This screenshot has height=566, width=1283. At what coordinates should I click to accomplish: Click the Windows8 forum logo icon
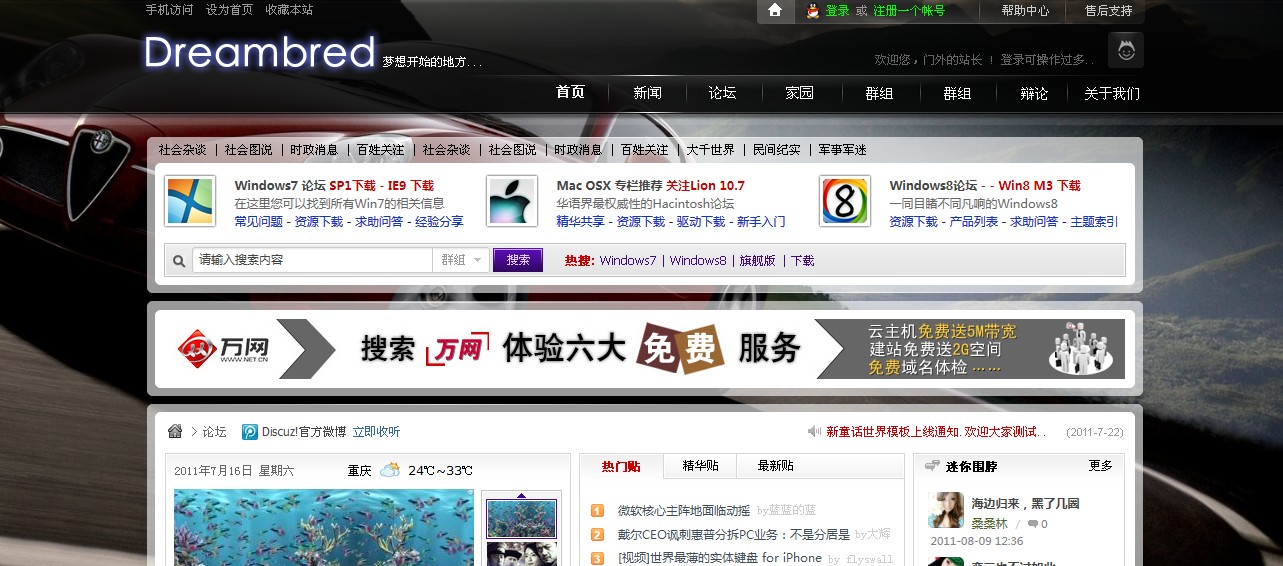pyautogui.click(x=845, y=201)
